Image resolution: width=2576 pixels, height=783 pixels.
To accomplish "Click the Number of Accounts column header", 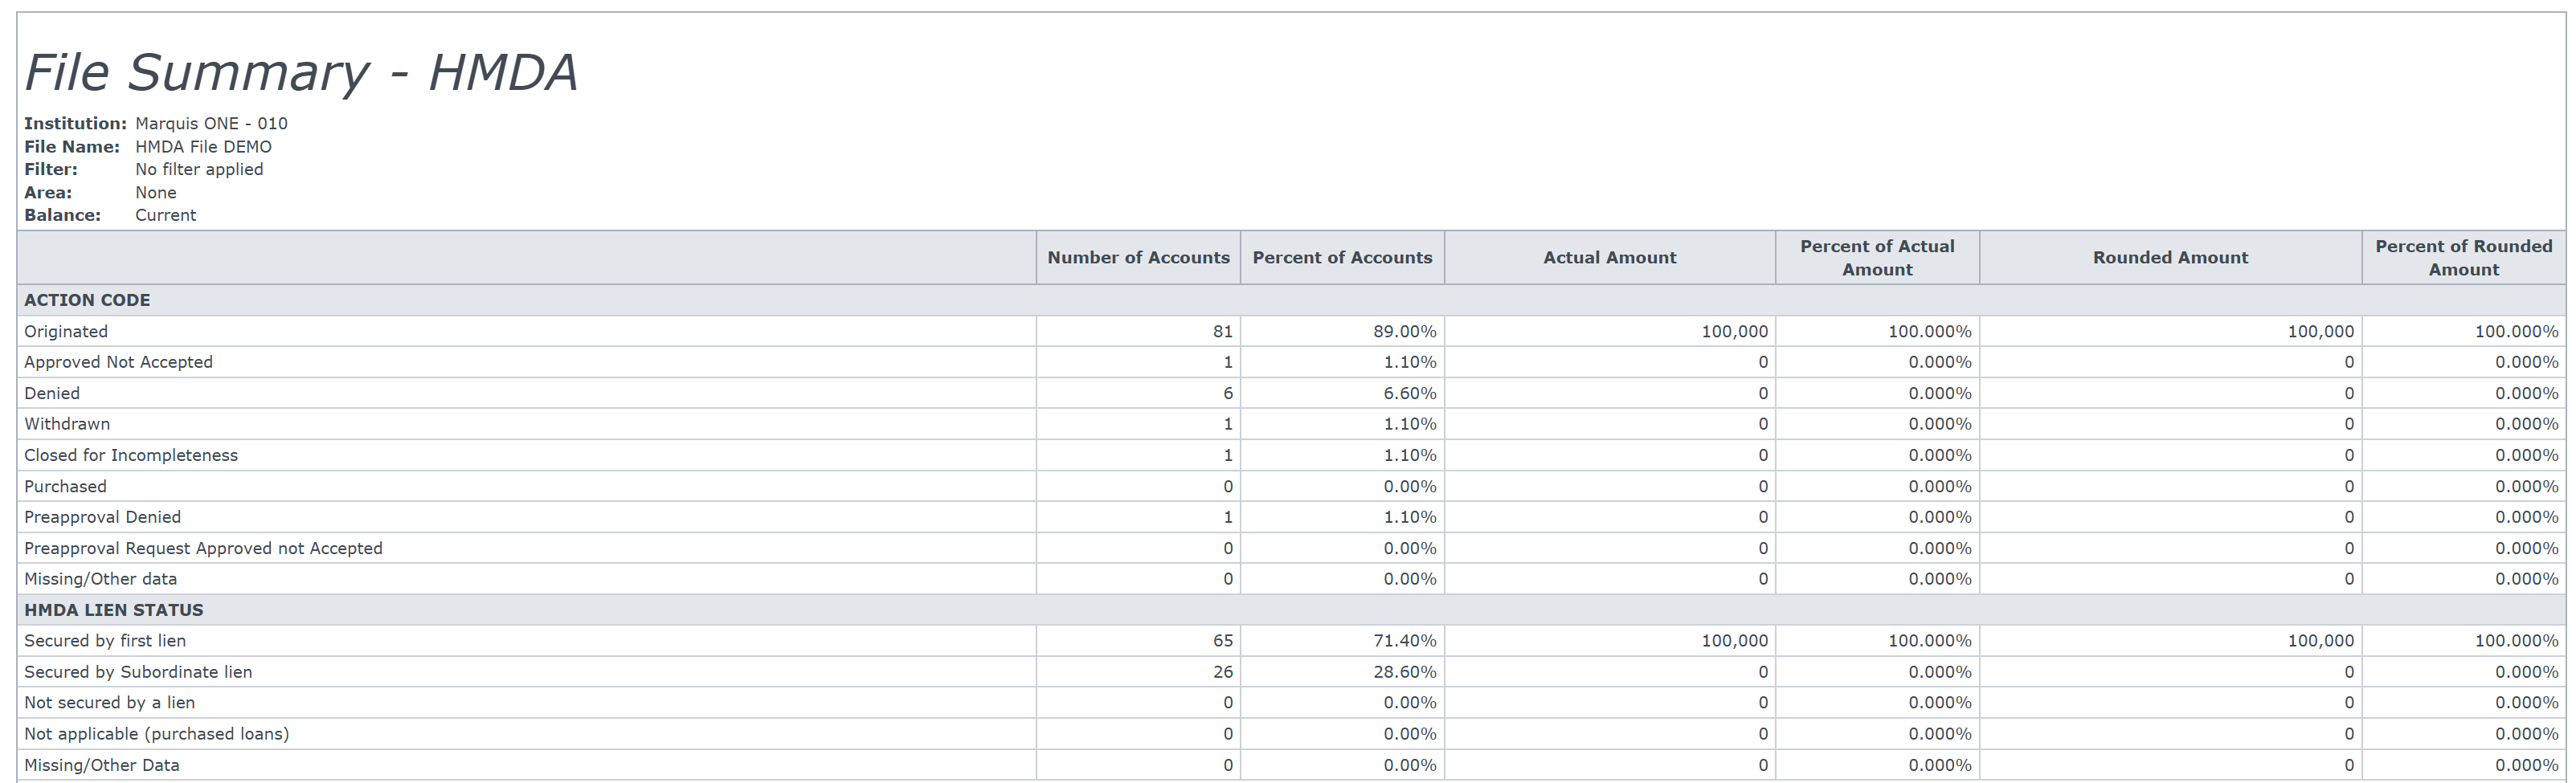I will pyautogui.click(x=1138, y=257).
